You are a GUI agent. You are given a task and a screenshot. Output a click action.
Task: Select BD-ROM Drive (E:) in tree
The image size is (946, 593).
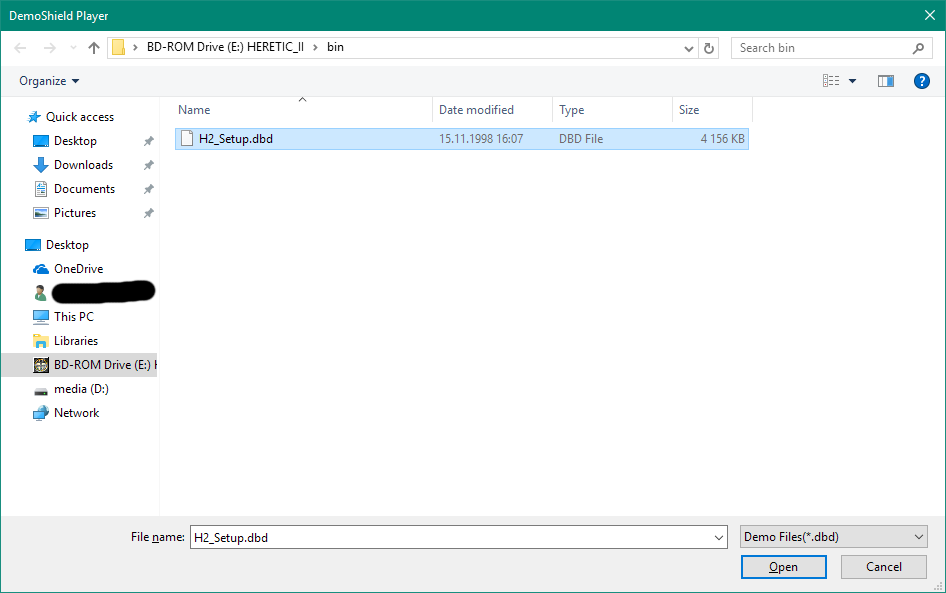pos(79,365)
